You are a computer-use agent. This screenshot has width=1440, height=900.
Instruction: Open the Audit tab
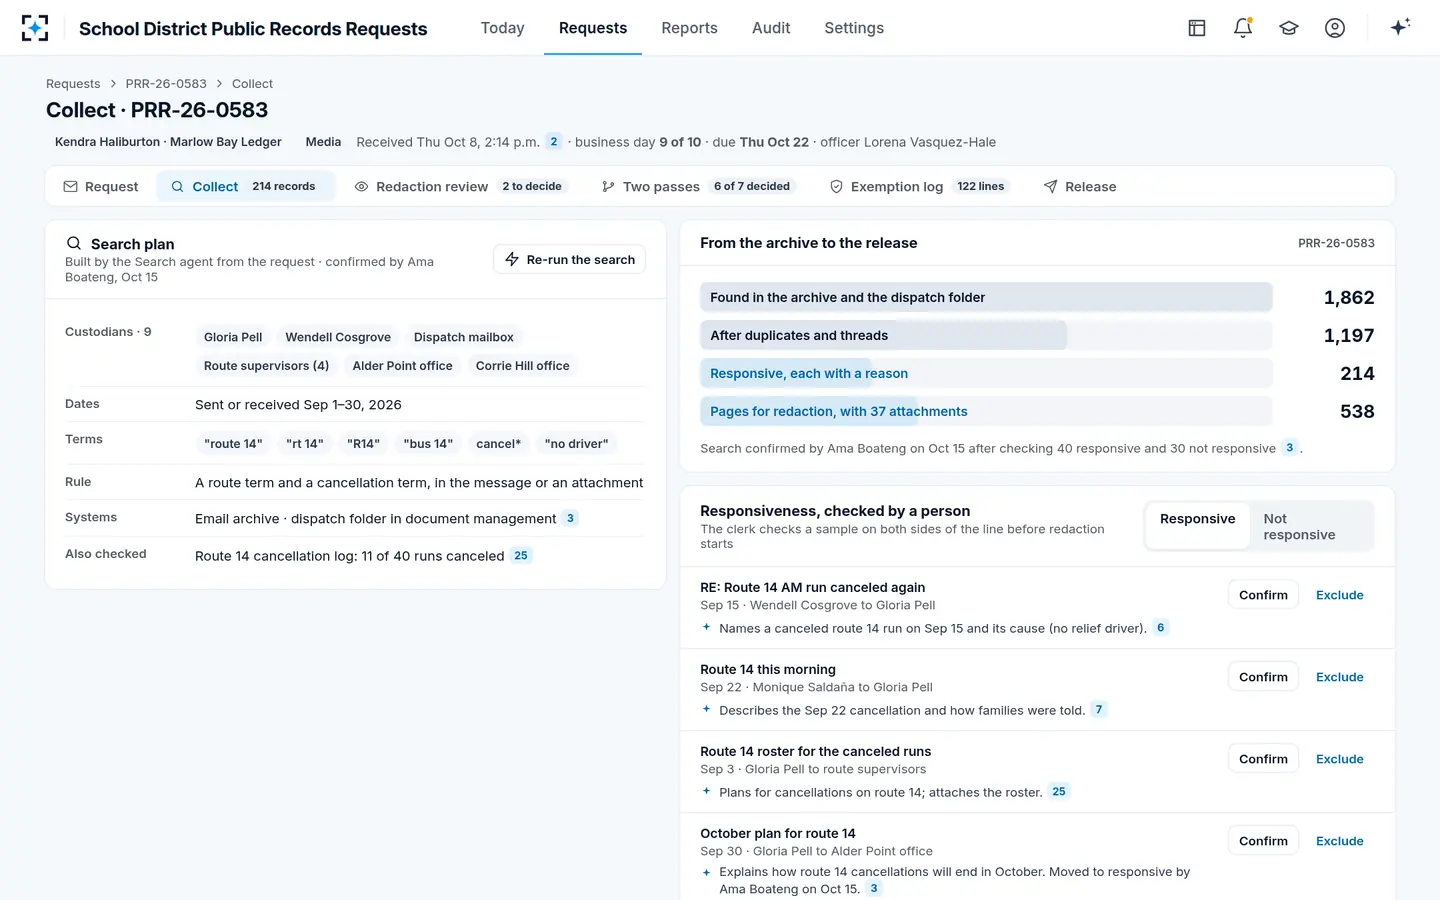tap(771, 28)
